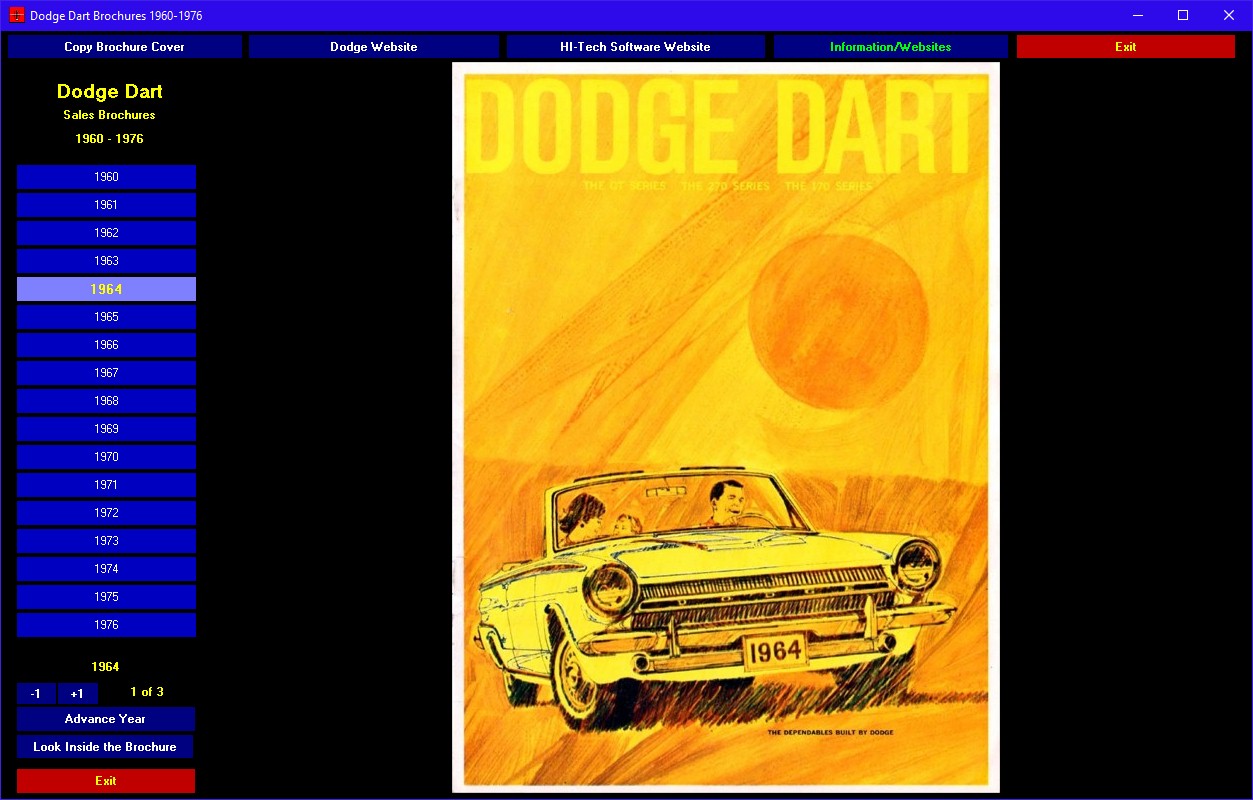Image resolution: width=1253 pixels, height=800 pixels.
Task: Open the Dodge Website link button
Action: tap(374, 47)
